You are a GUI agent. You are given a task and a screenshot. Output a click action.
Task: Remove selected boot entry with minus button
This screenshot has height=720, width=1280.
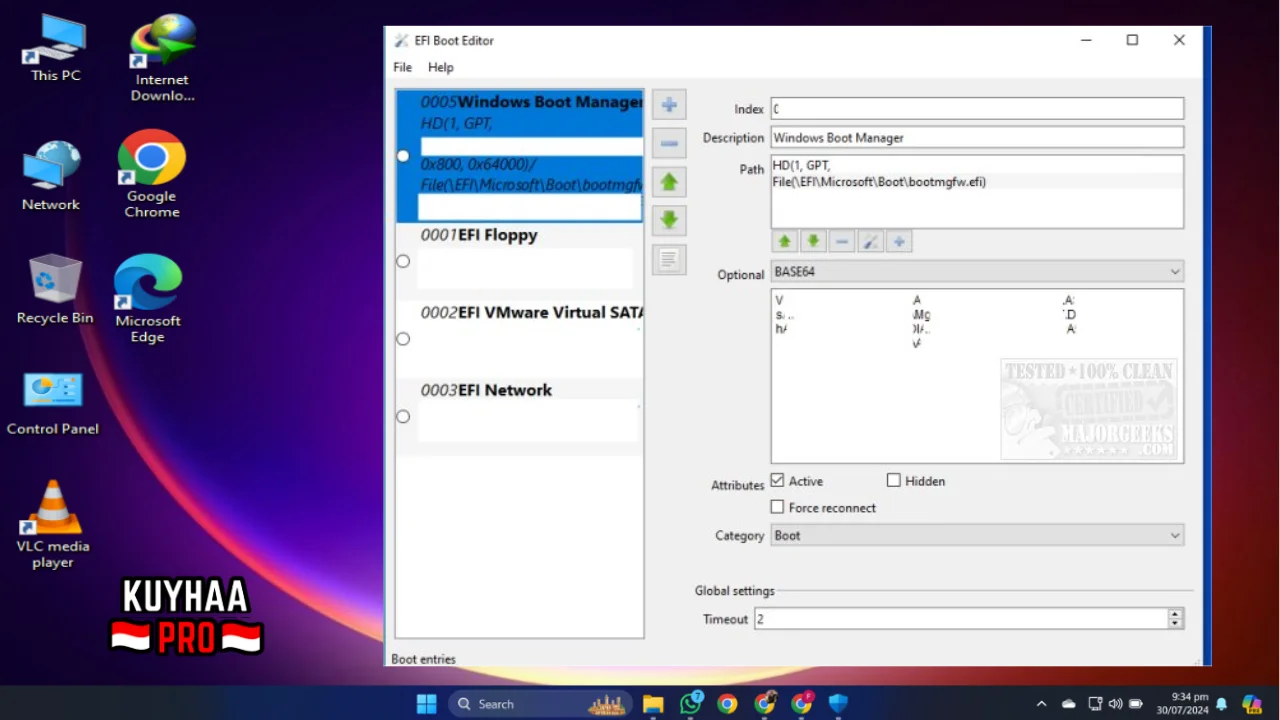(x=669, y=143)
